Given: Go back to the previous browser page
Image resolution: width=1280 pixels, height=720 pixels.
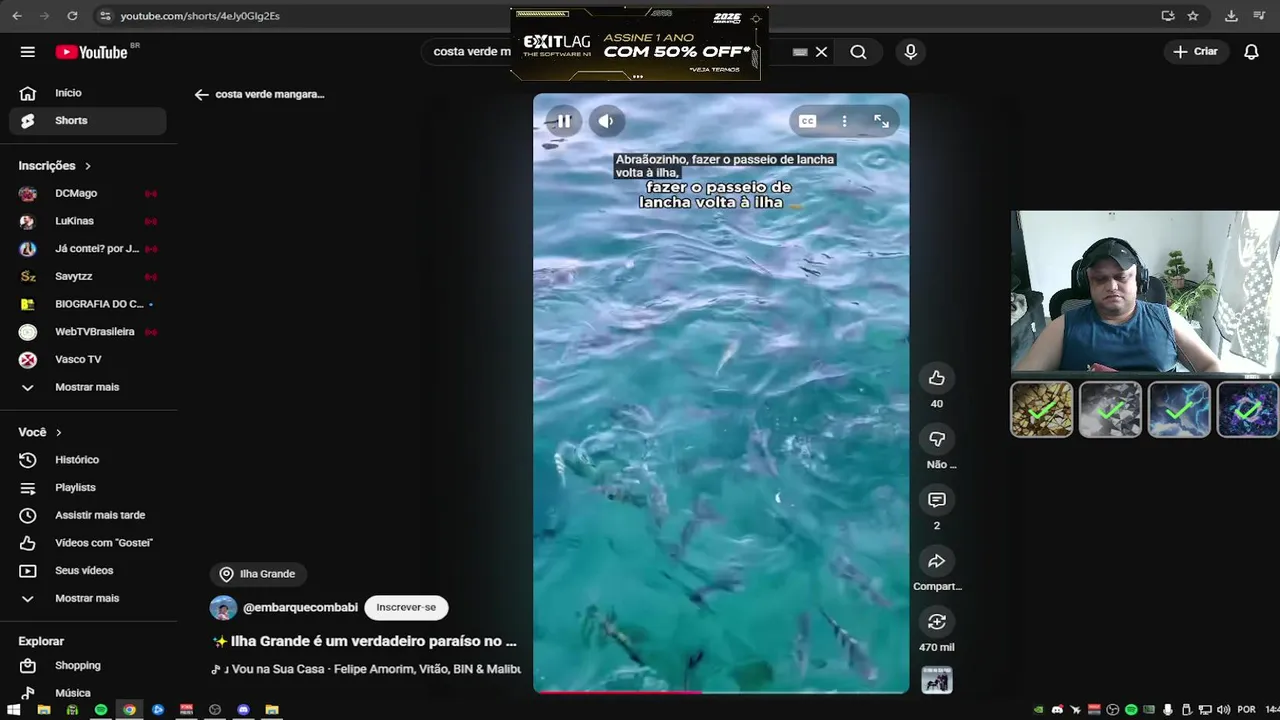Looking at the screenshot, I should coord(17,16).
